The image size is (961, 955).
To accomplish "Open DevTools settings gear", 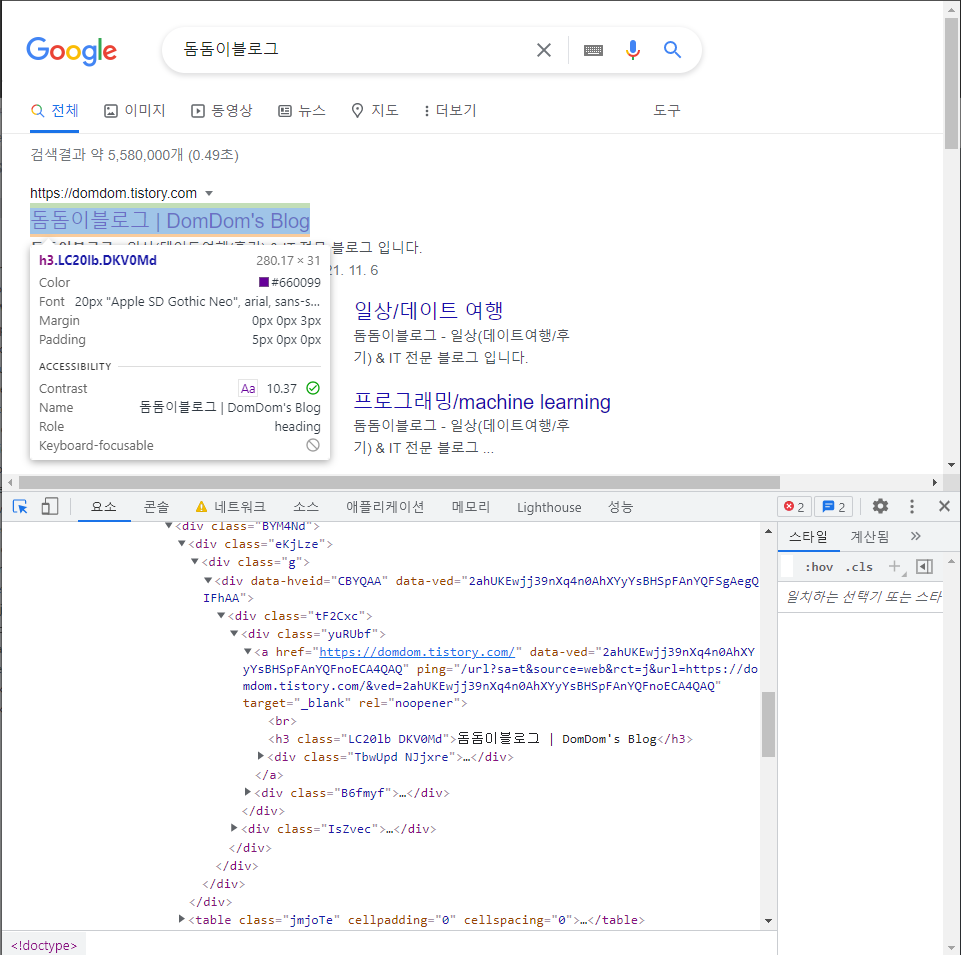I will [x=880, y=506].
